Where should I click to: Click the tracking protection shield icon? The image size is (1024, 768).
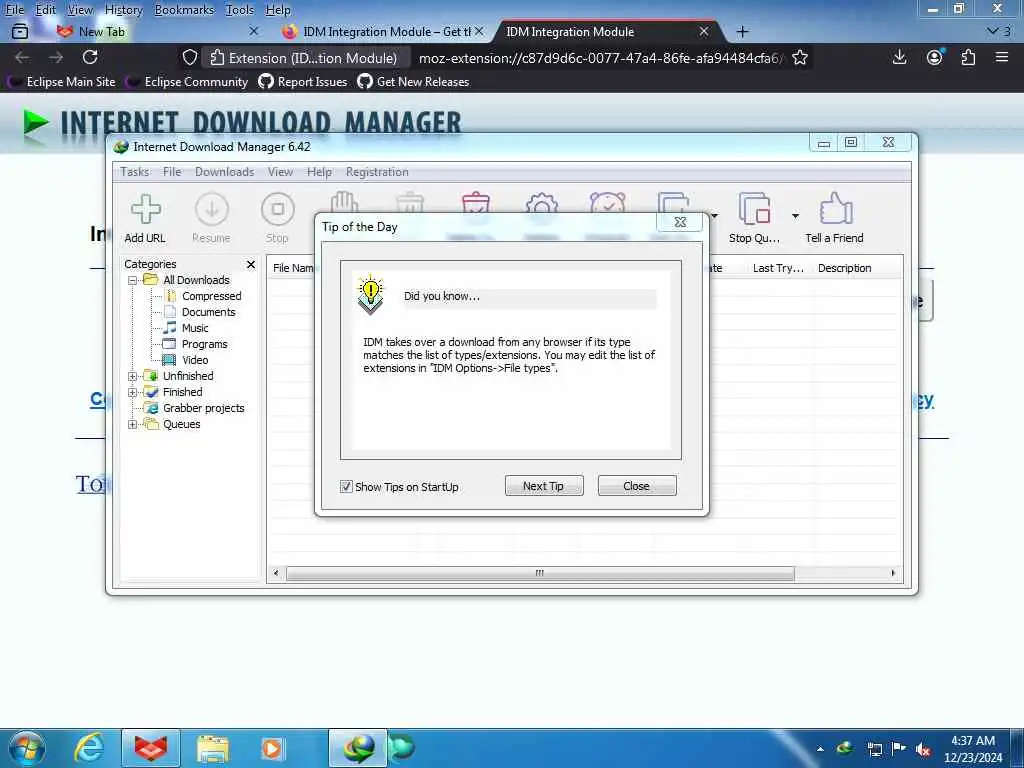click(189, 57)
